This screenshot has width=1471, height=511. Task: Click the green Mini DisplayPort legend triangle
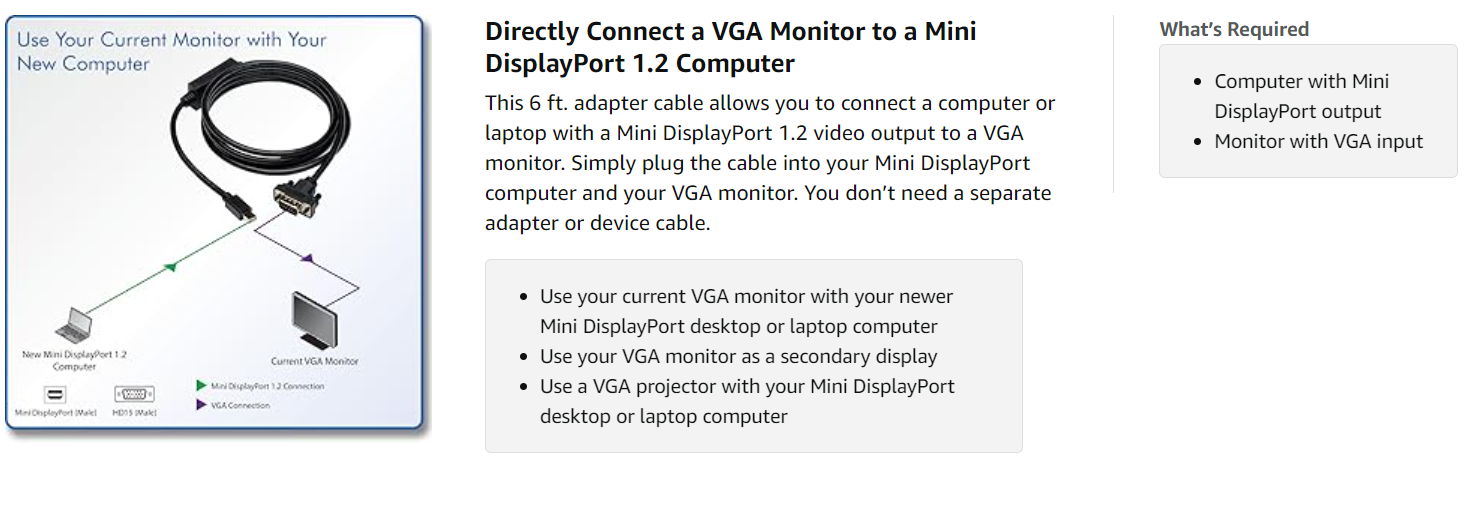pos(201,385)
